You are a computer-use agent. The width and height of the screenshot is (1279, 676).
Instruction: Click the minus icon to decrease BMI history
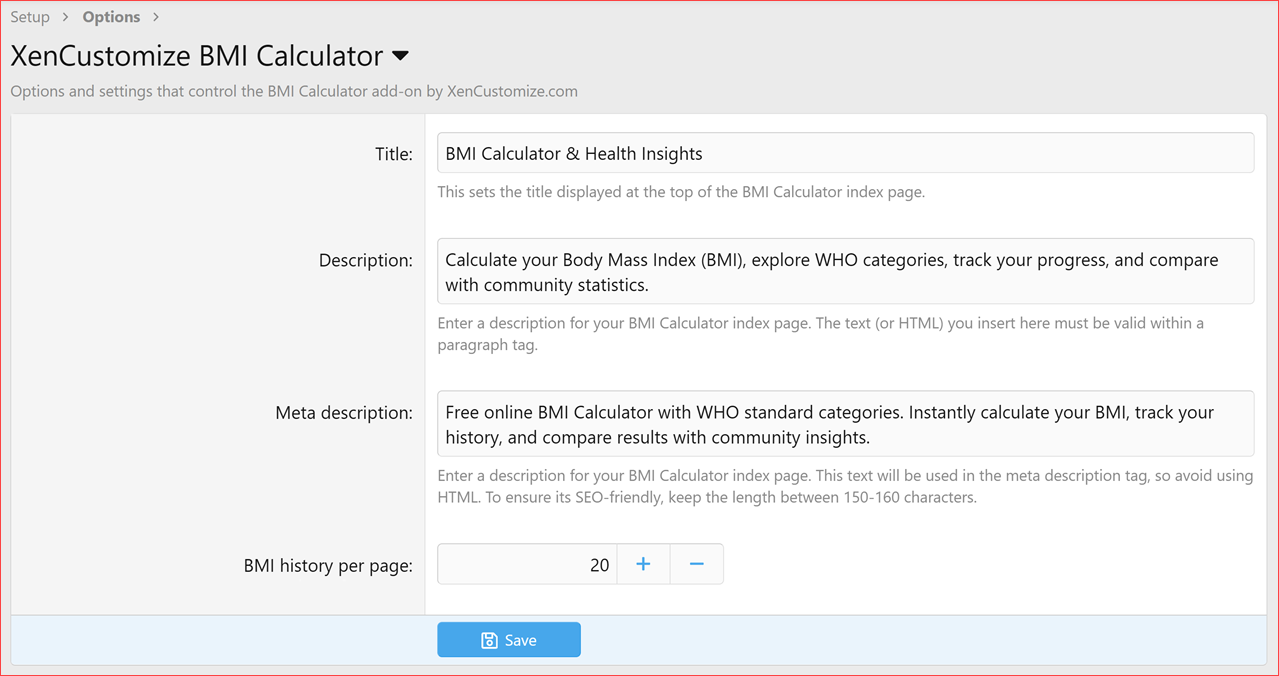click(x=697, y=564)
